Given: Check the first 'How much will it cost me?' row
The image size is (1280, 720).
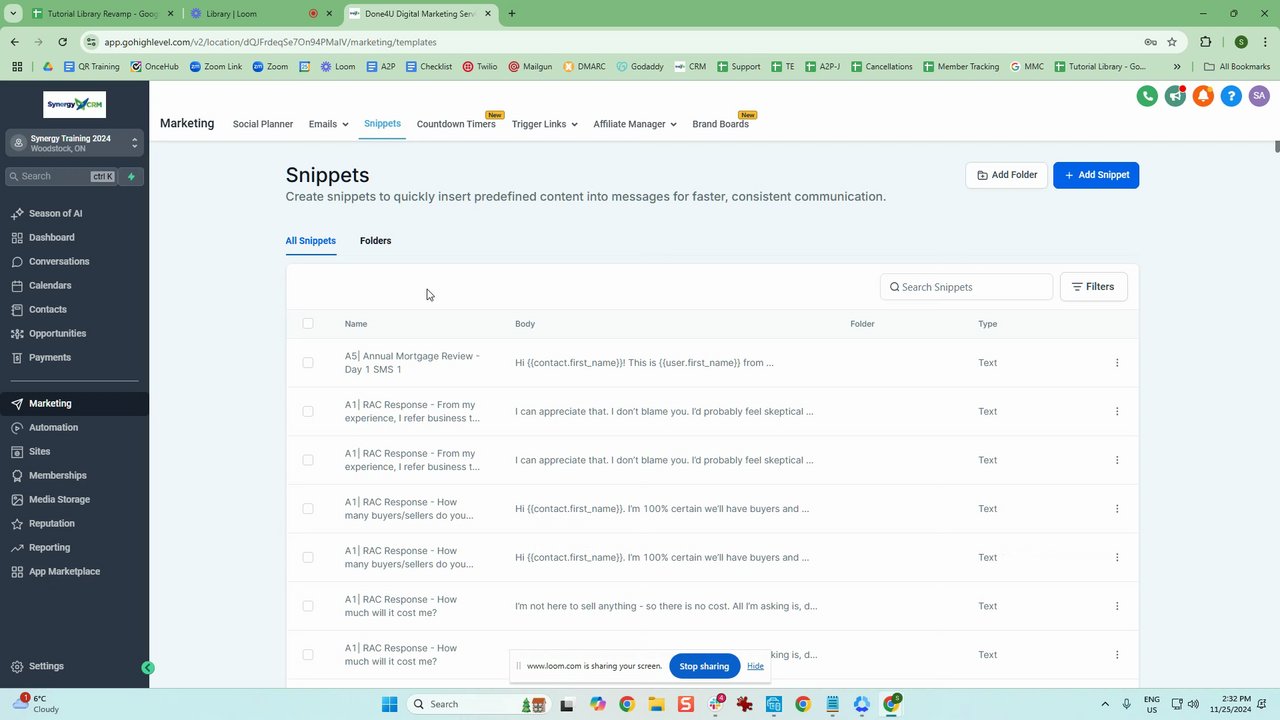Looking at the screenshot, I should pos(308,606).
